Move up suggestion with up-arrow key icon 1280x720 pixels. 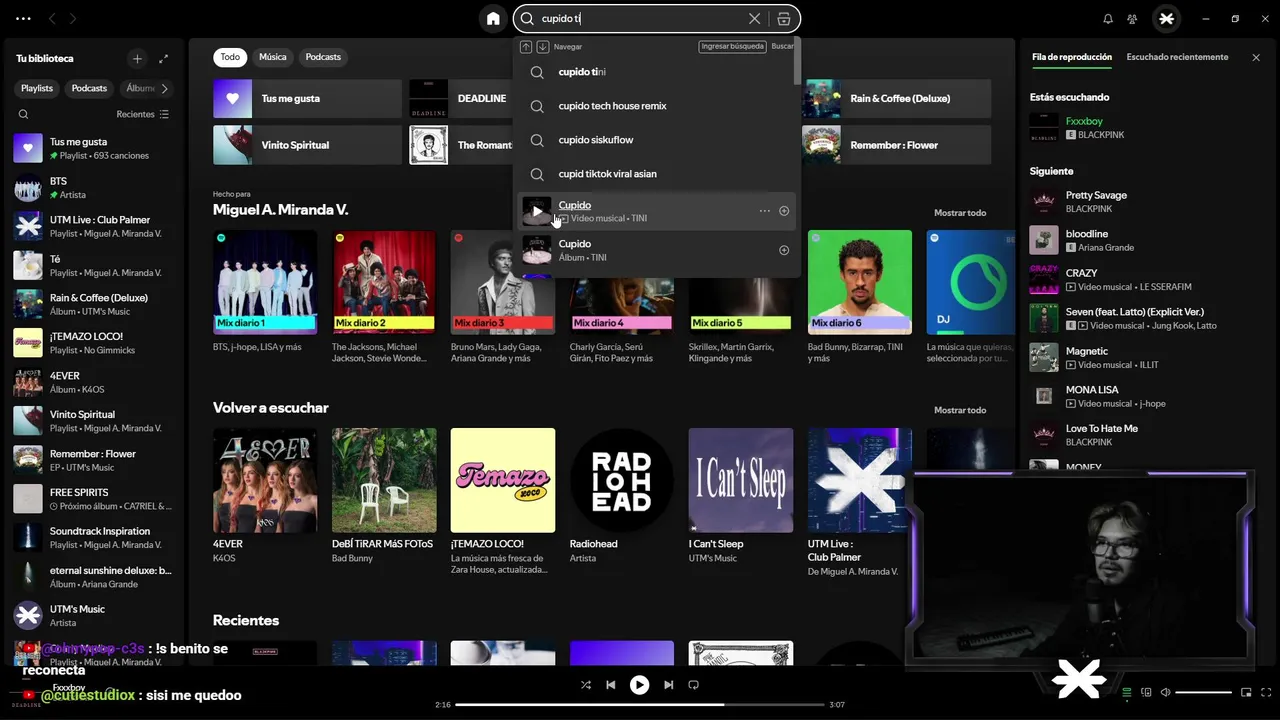tap(526, 47)
